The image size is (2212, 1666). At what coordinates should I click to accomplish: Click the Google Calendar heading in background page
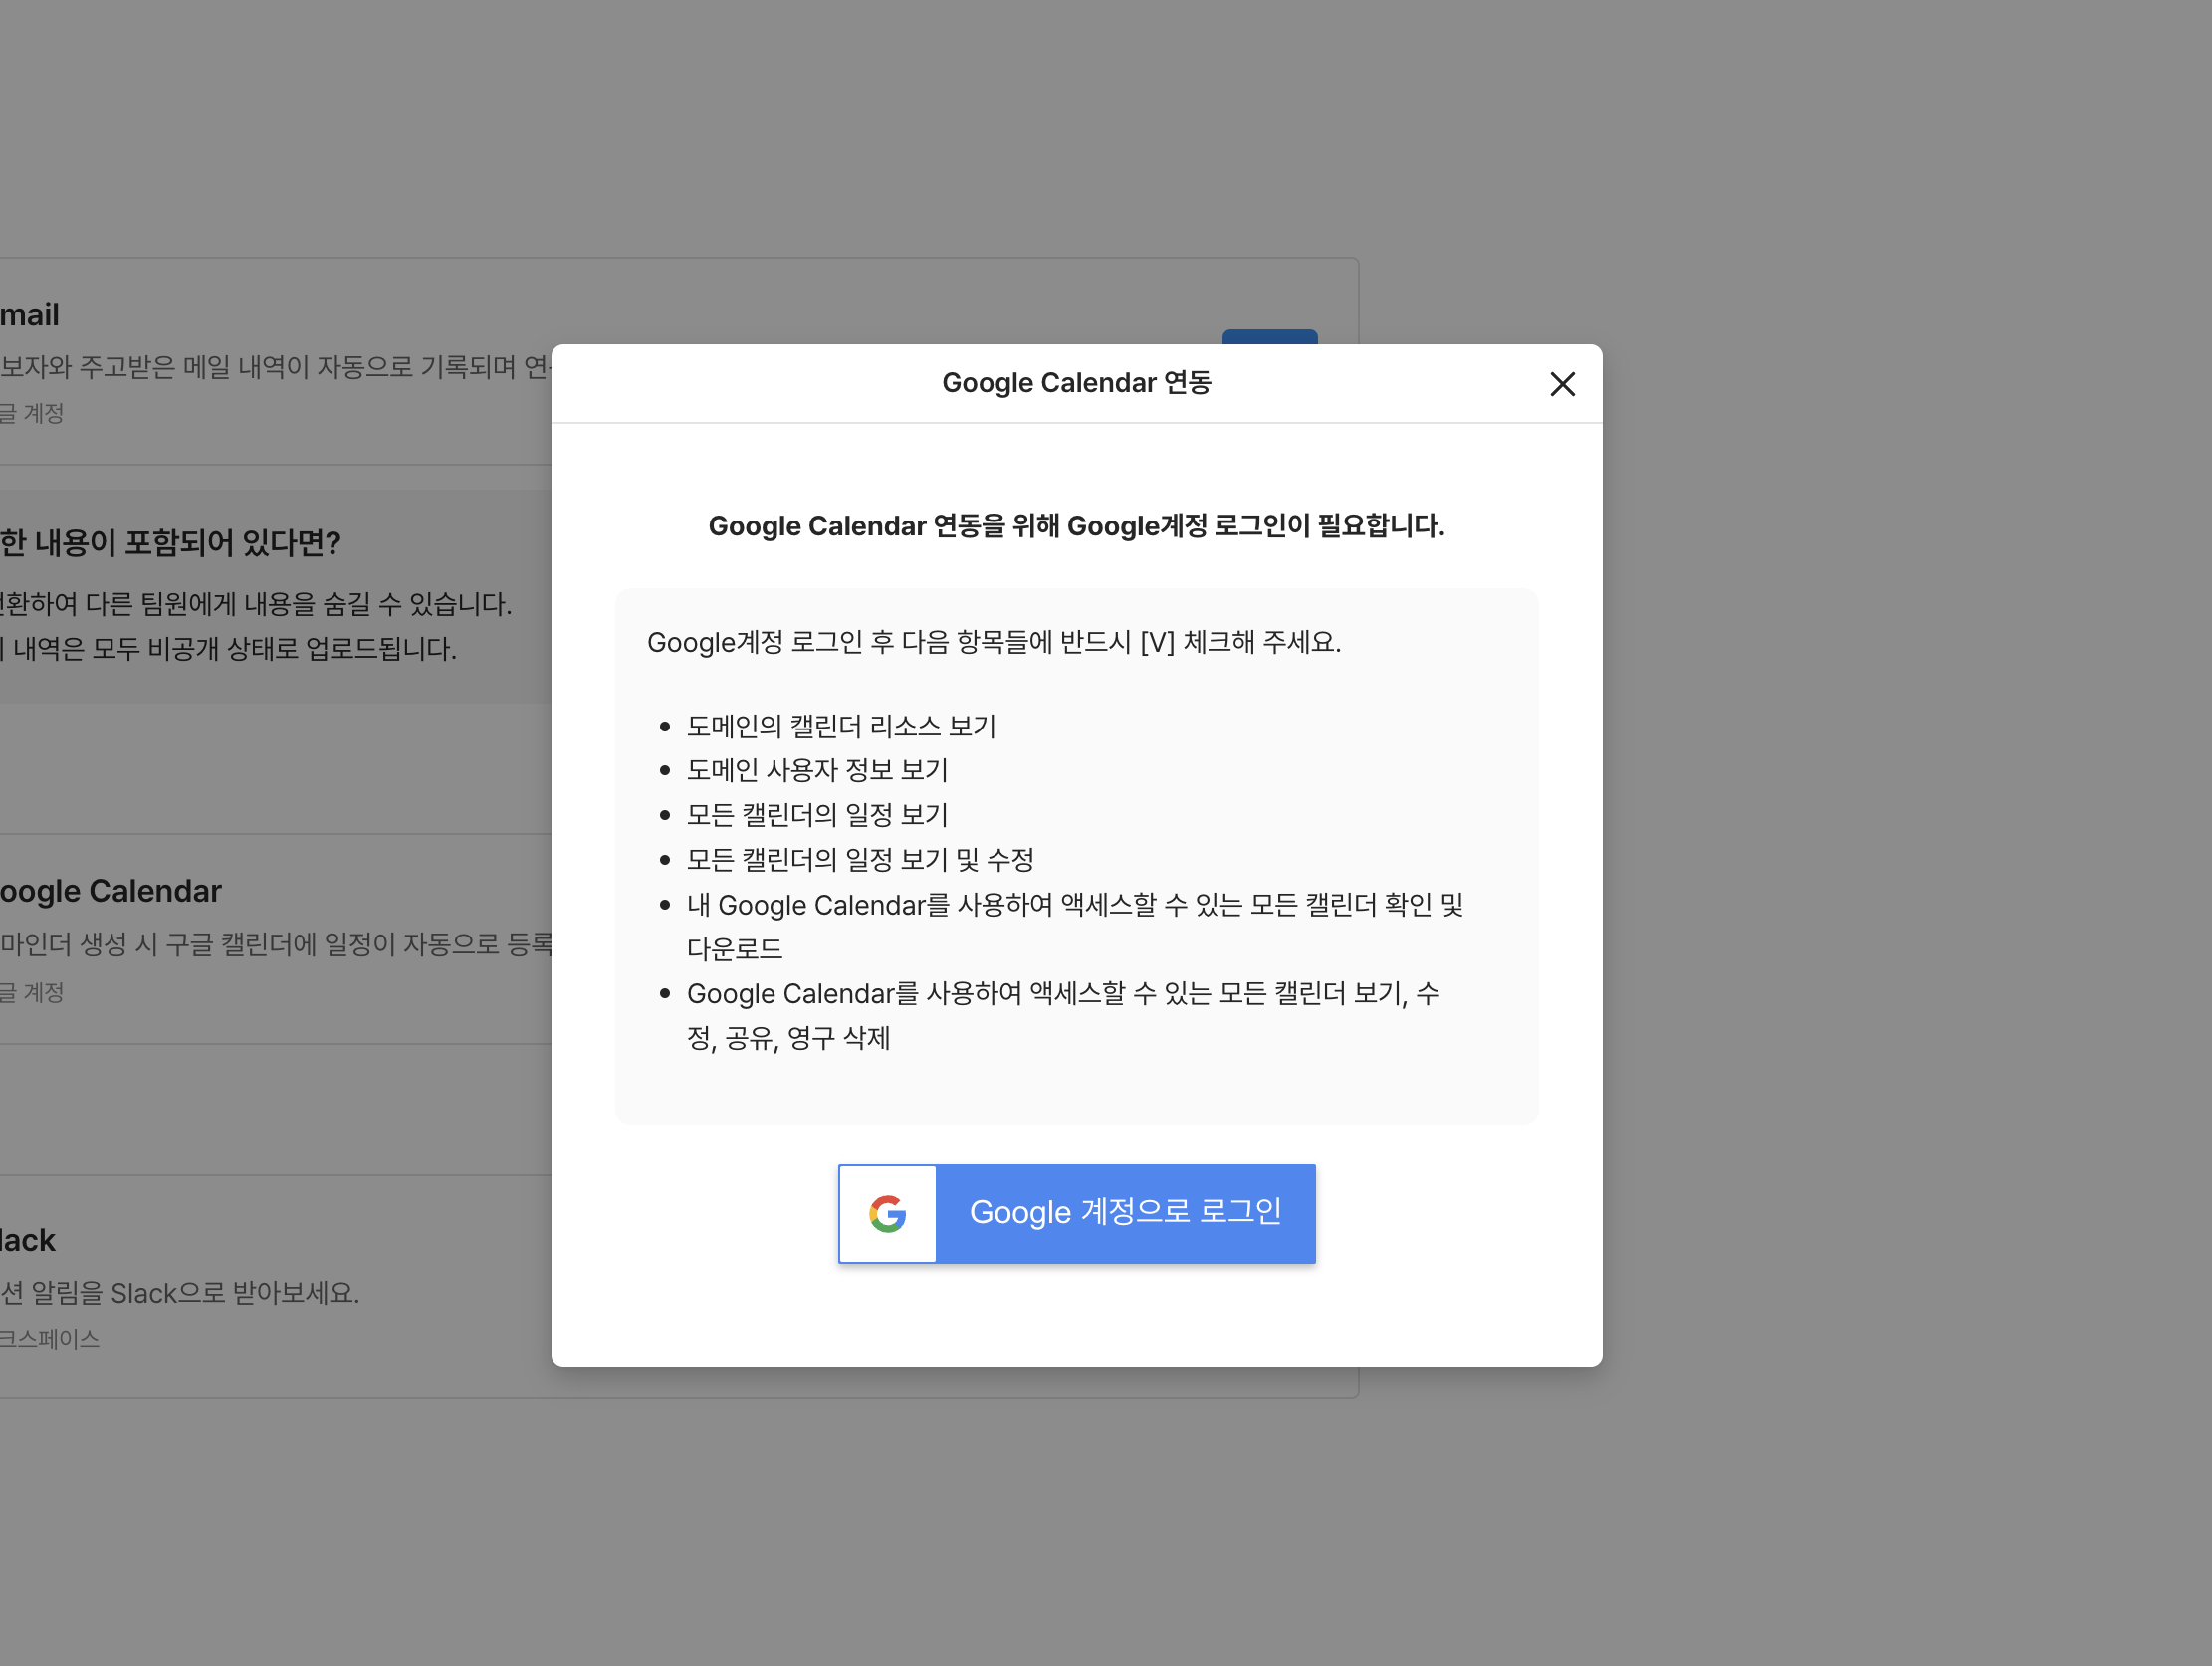[x=111, y=891]
